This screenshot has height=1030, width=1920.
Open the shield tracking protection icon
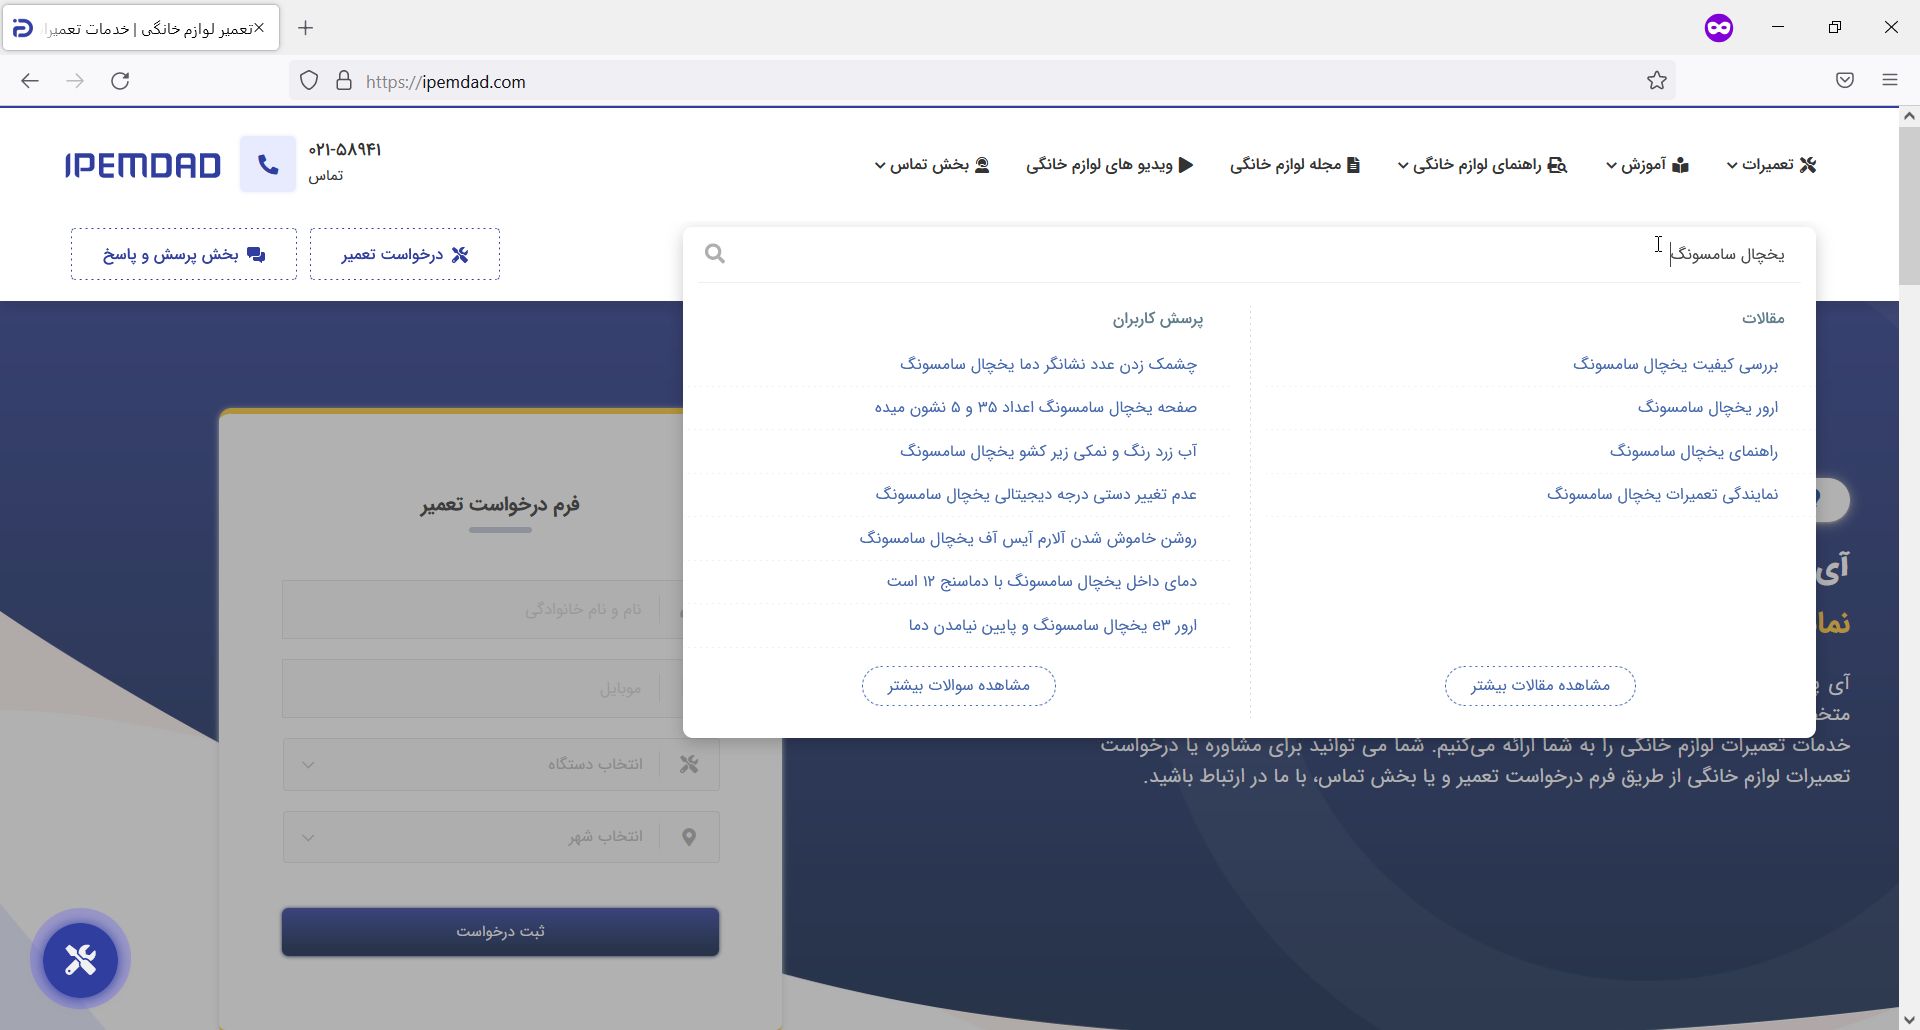click(309, 81)
